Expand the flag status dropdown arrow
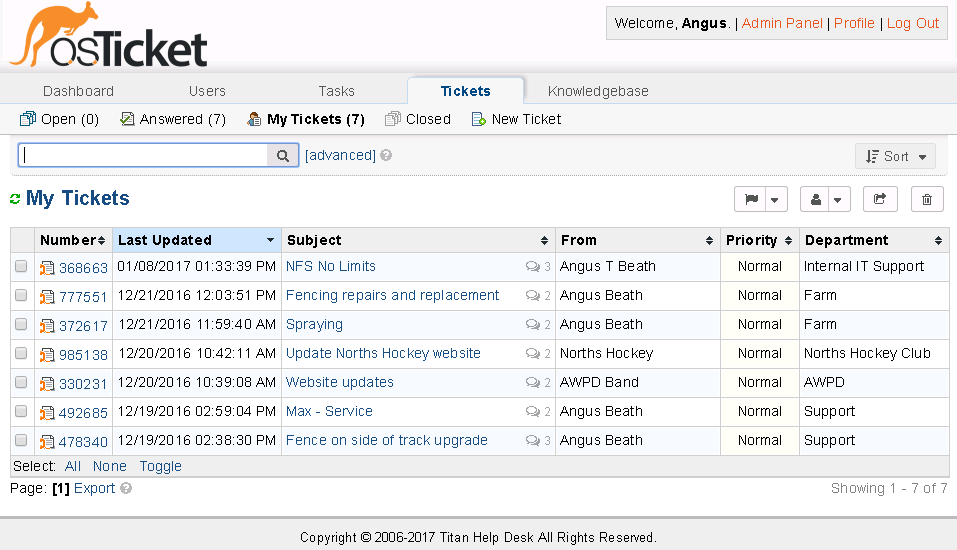 point(776,199)
